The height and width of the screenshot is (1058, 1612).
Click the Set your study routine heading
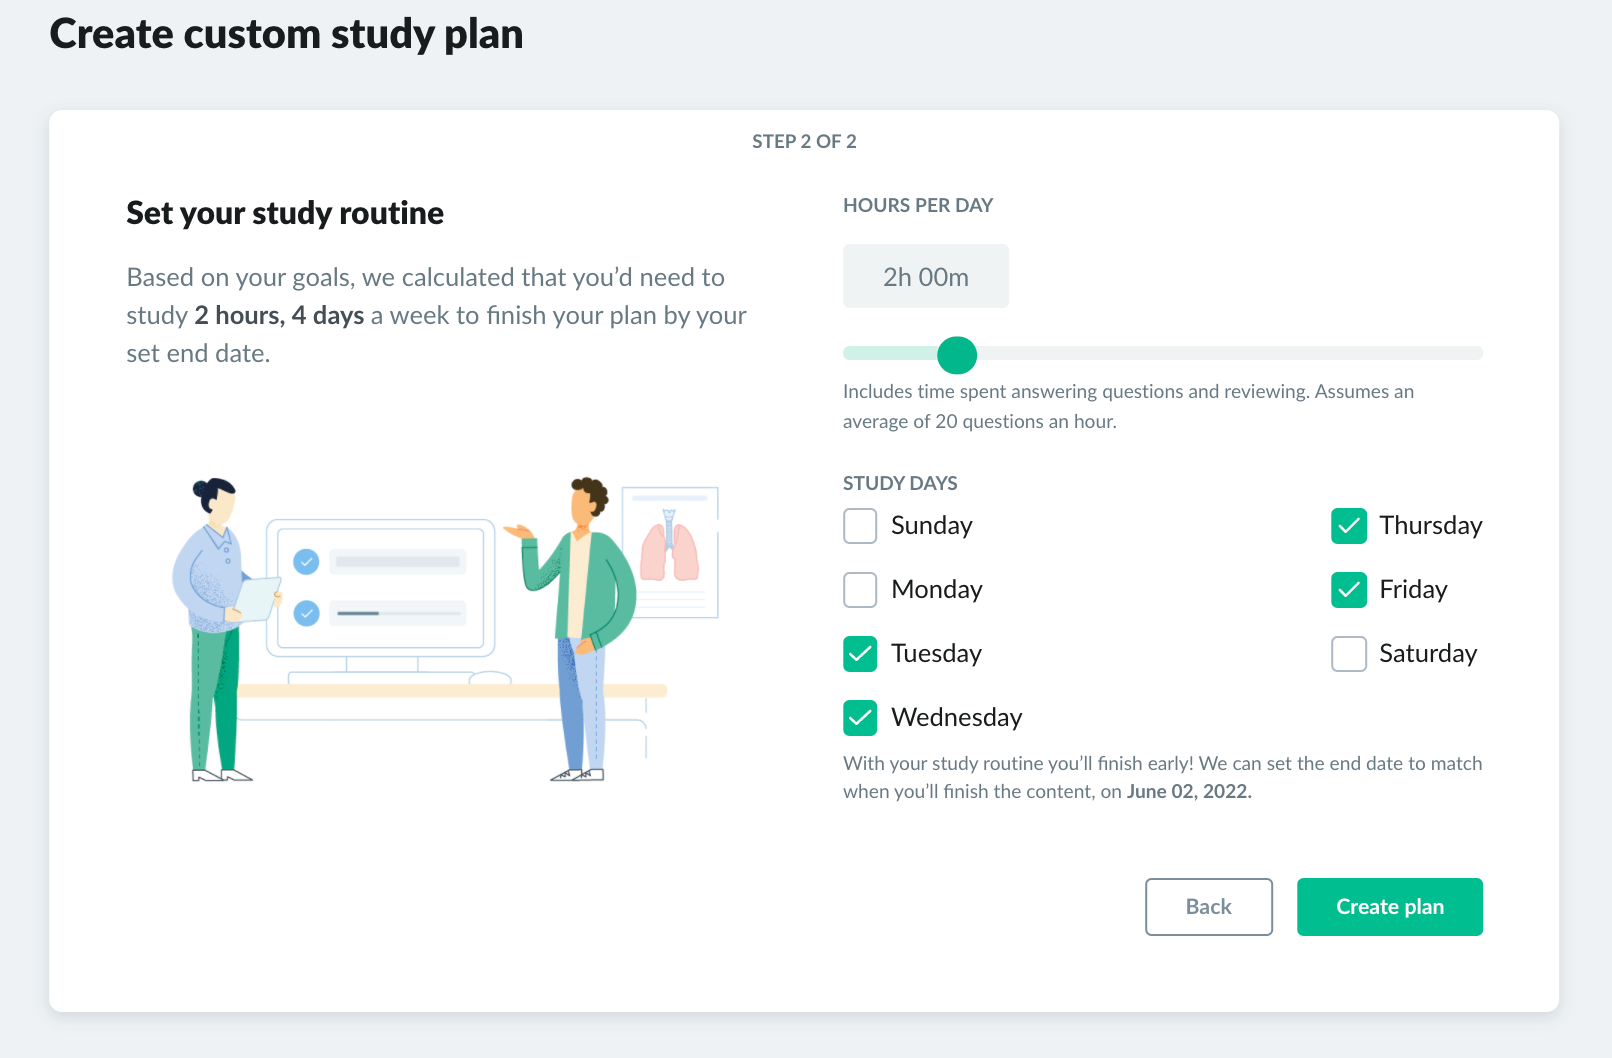click(x=284, y=213)
